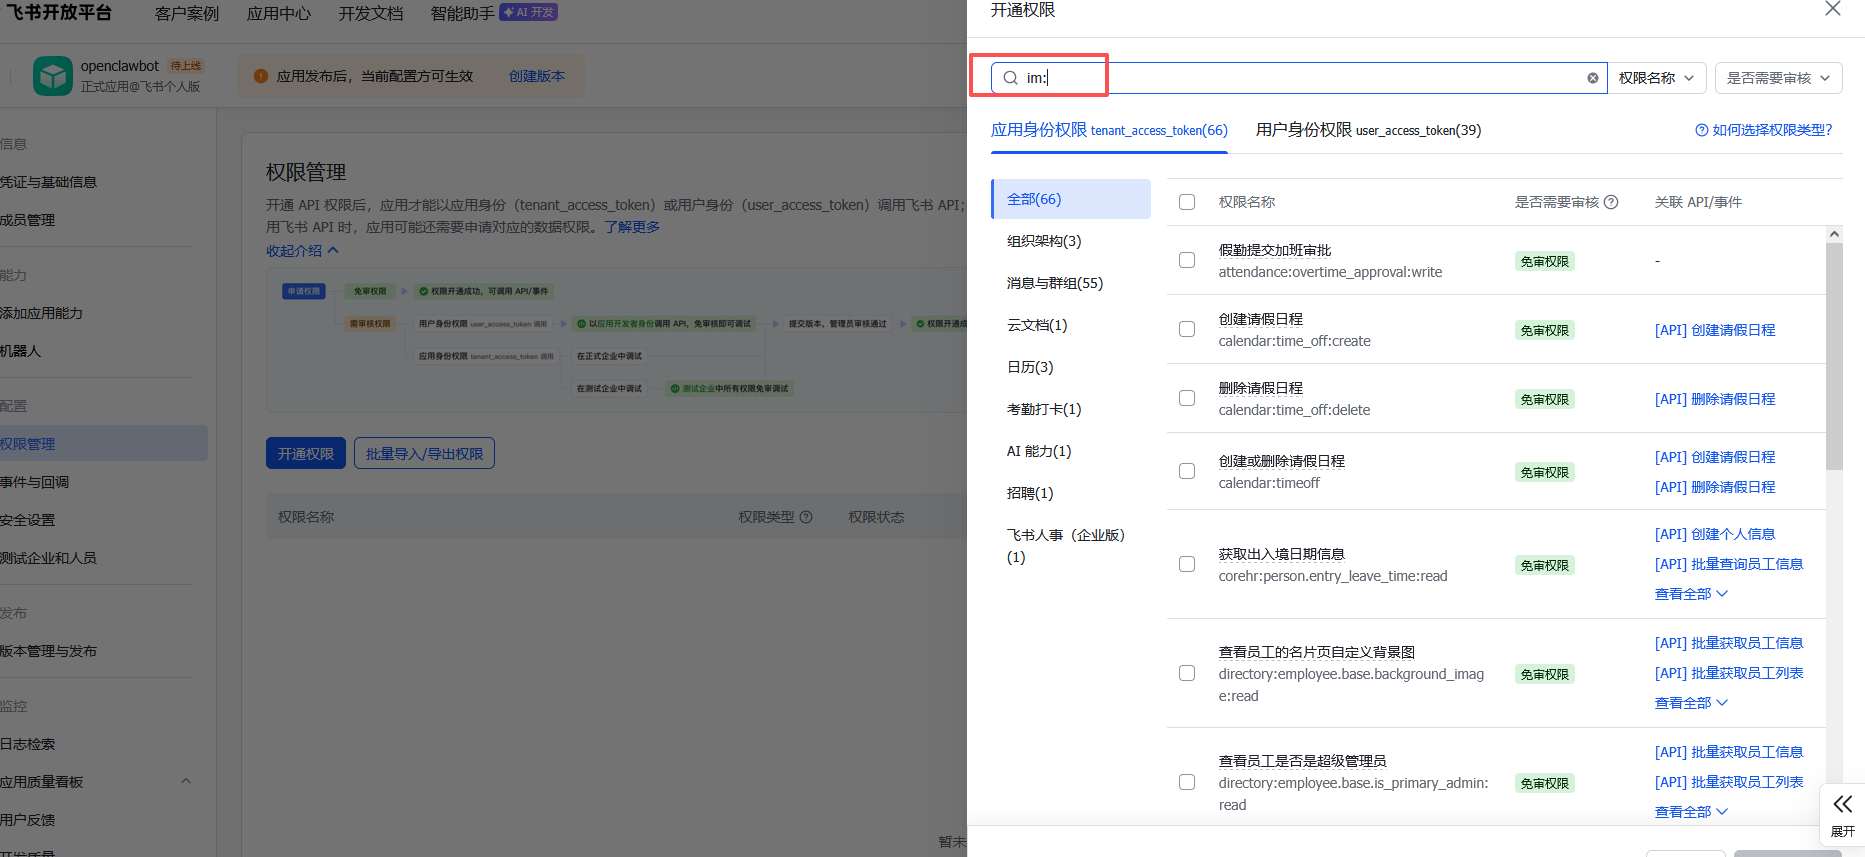Viewport: 1865px width, 857px height.
Task: Click the openclawbot app cube icon
Action: 52,76
